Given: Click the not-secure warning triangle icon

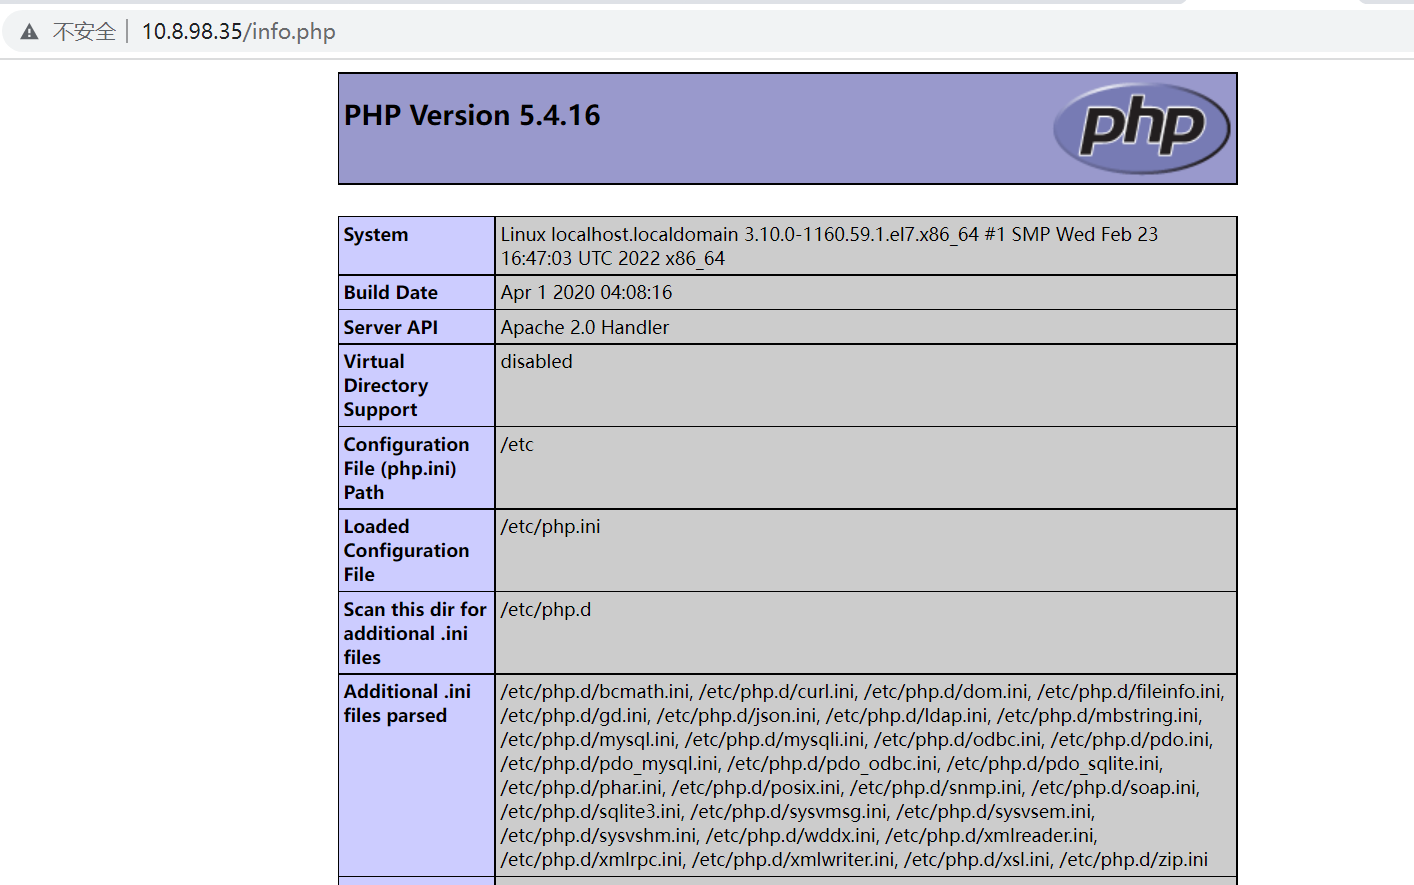Looking at the screenshot, I should tap(30, 32).
